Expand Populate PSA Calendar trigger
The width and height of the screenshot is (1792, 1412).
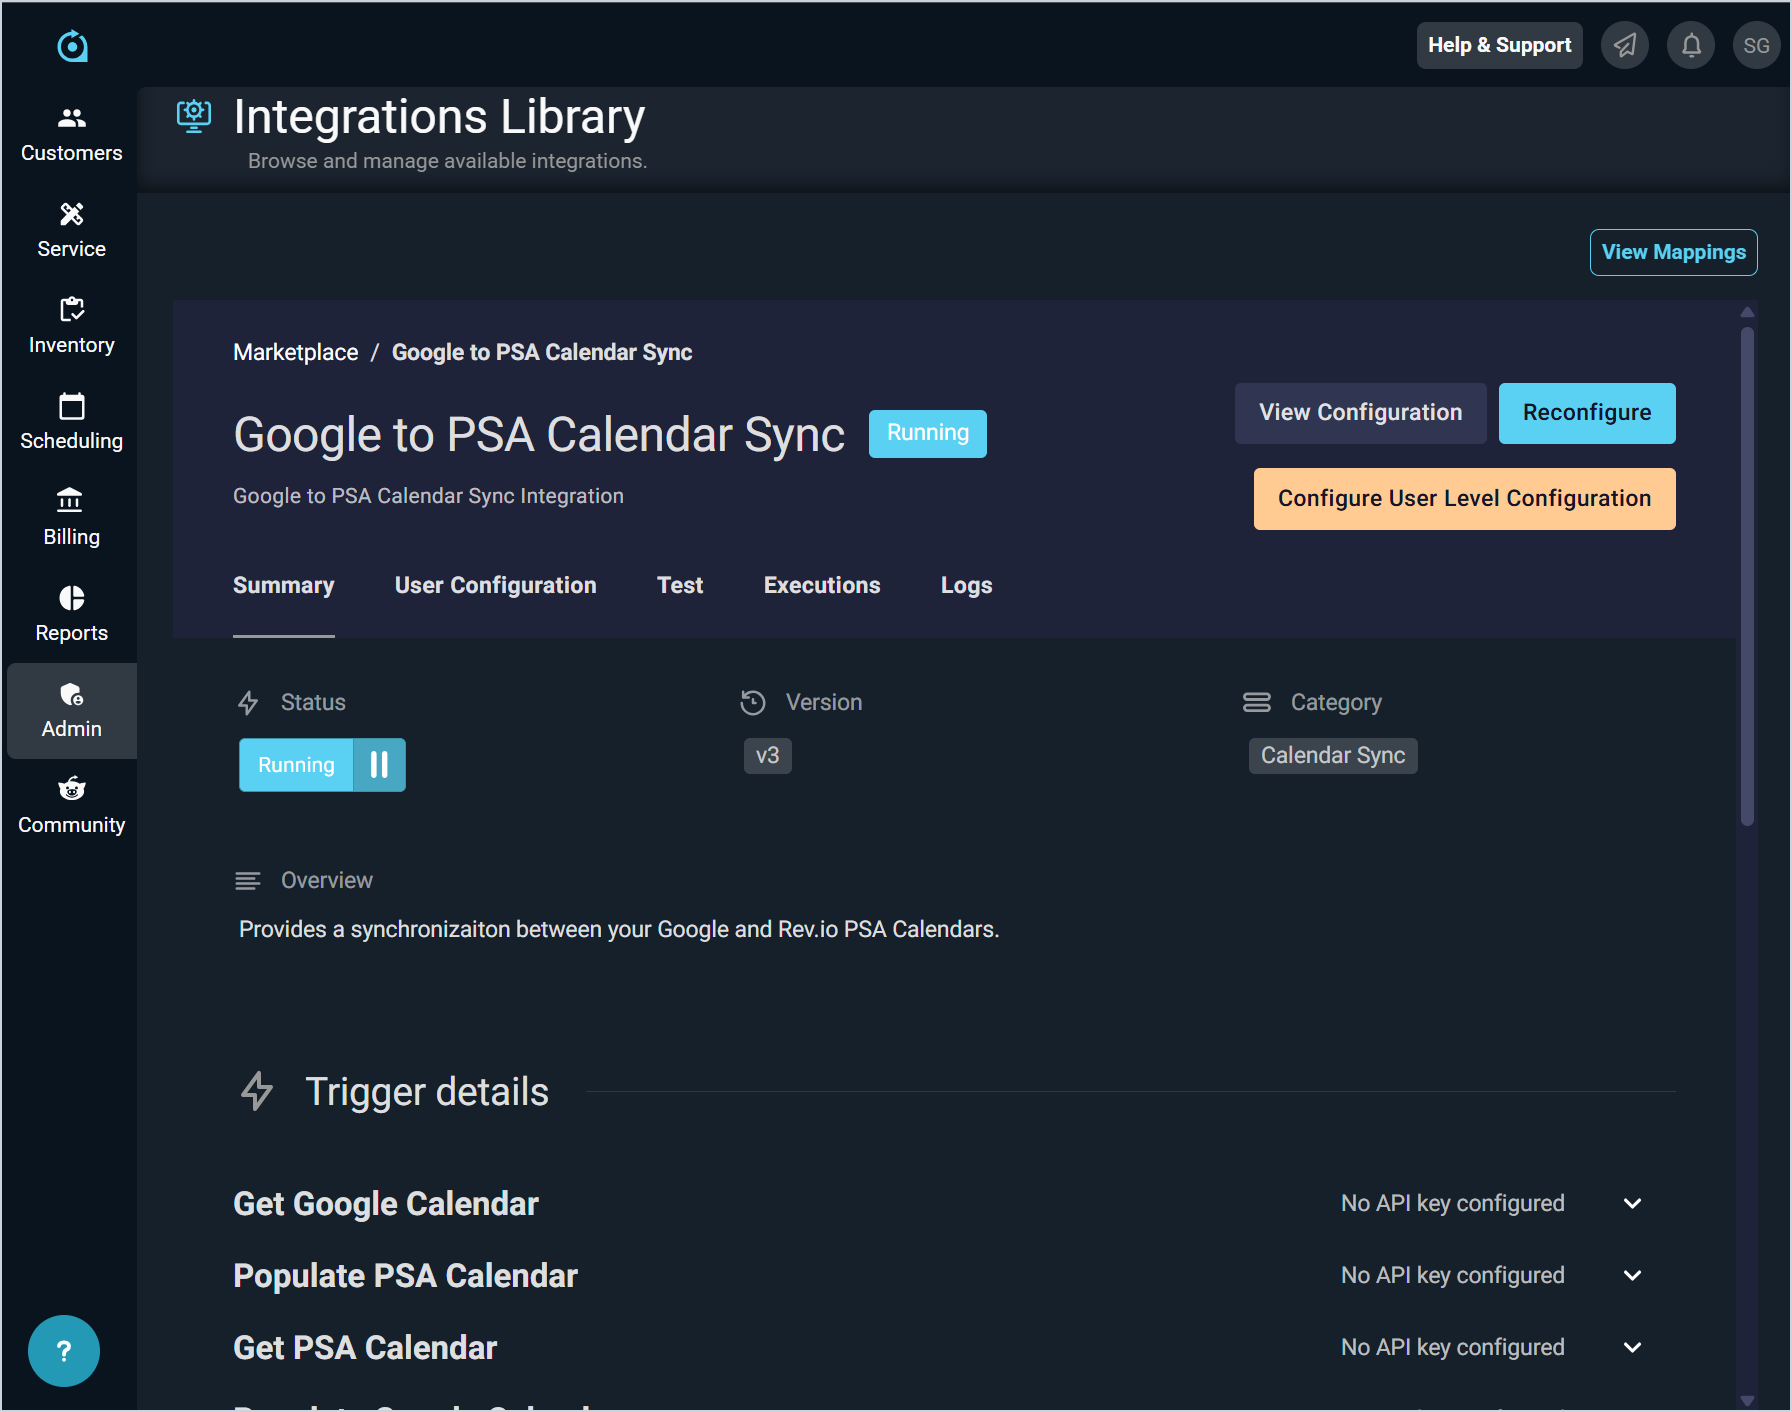[1632, 1275]
